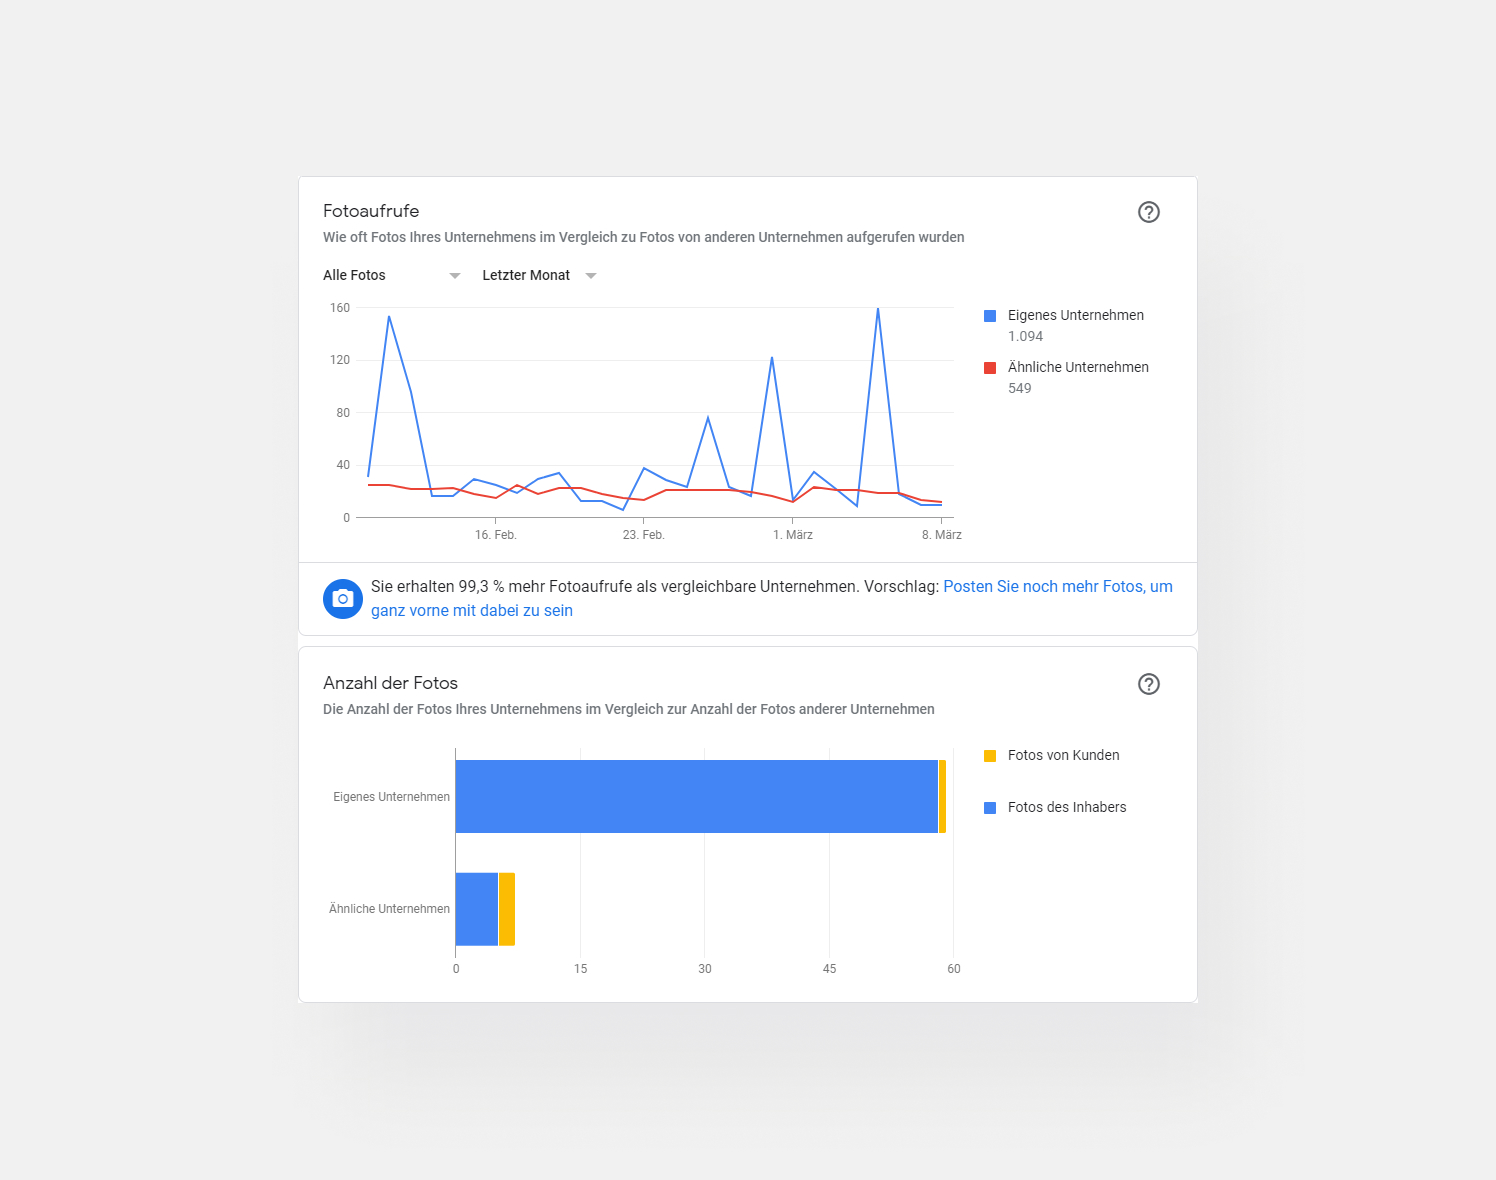Click the help icon in the Anzahl der Fotos card
Viewport: 1496px width, 1180px height.
click(x=1148, y=684)
